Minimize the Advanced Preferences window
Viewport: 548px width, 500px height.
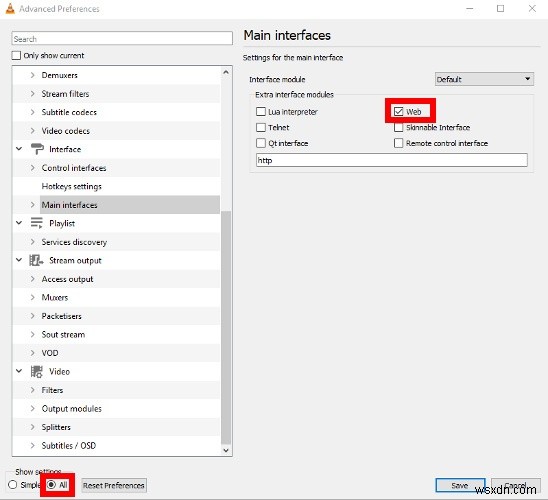470,8
